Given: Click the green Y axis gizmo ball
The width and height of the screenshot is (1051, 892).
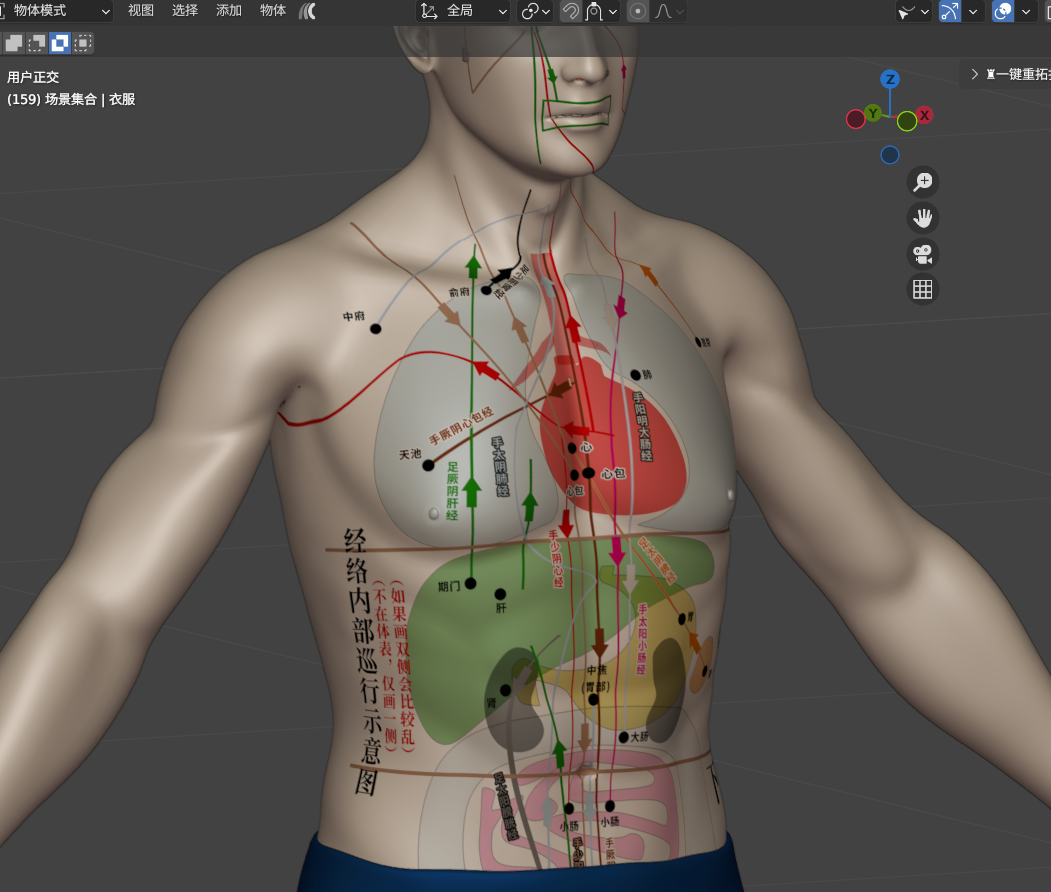Looking at the screenshot, I should pyautogui.click(x=873, y=113).
